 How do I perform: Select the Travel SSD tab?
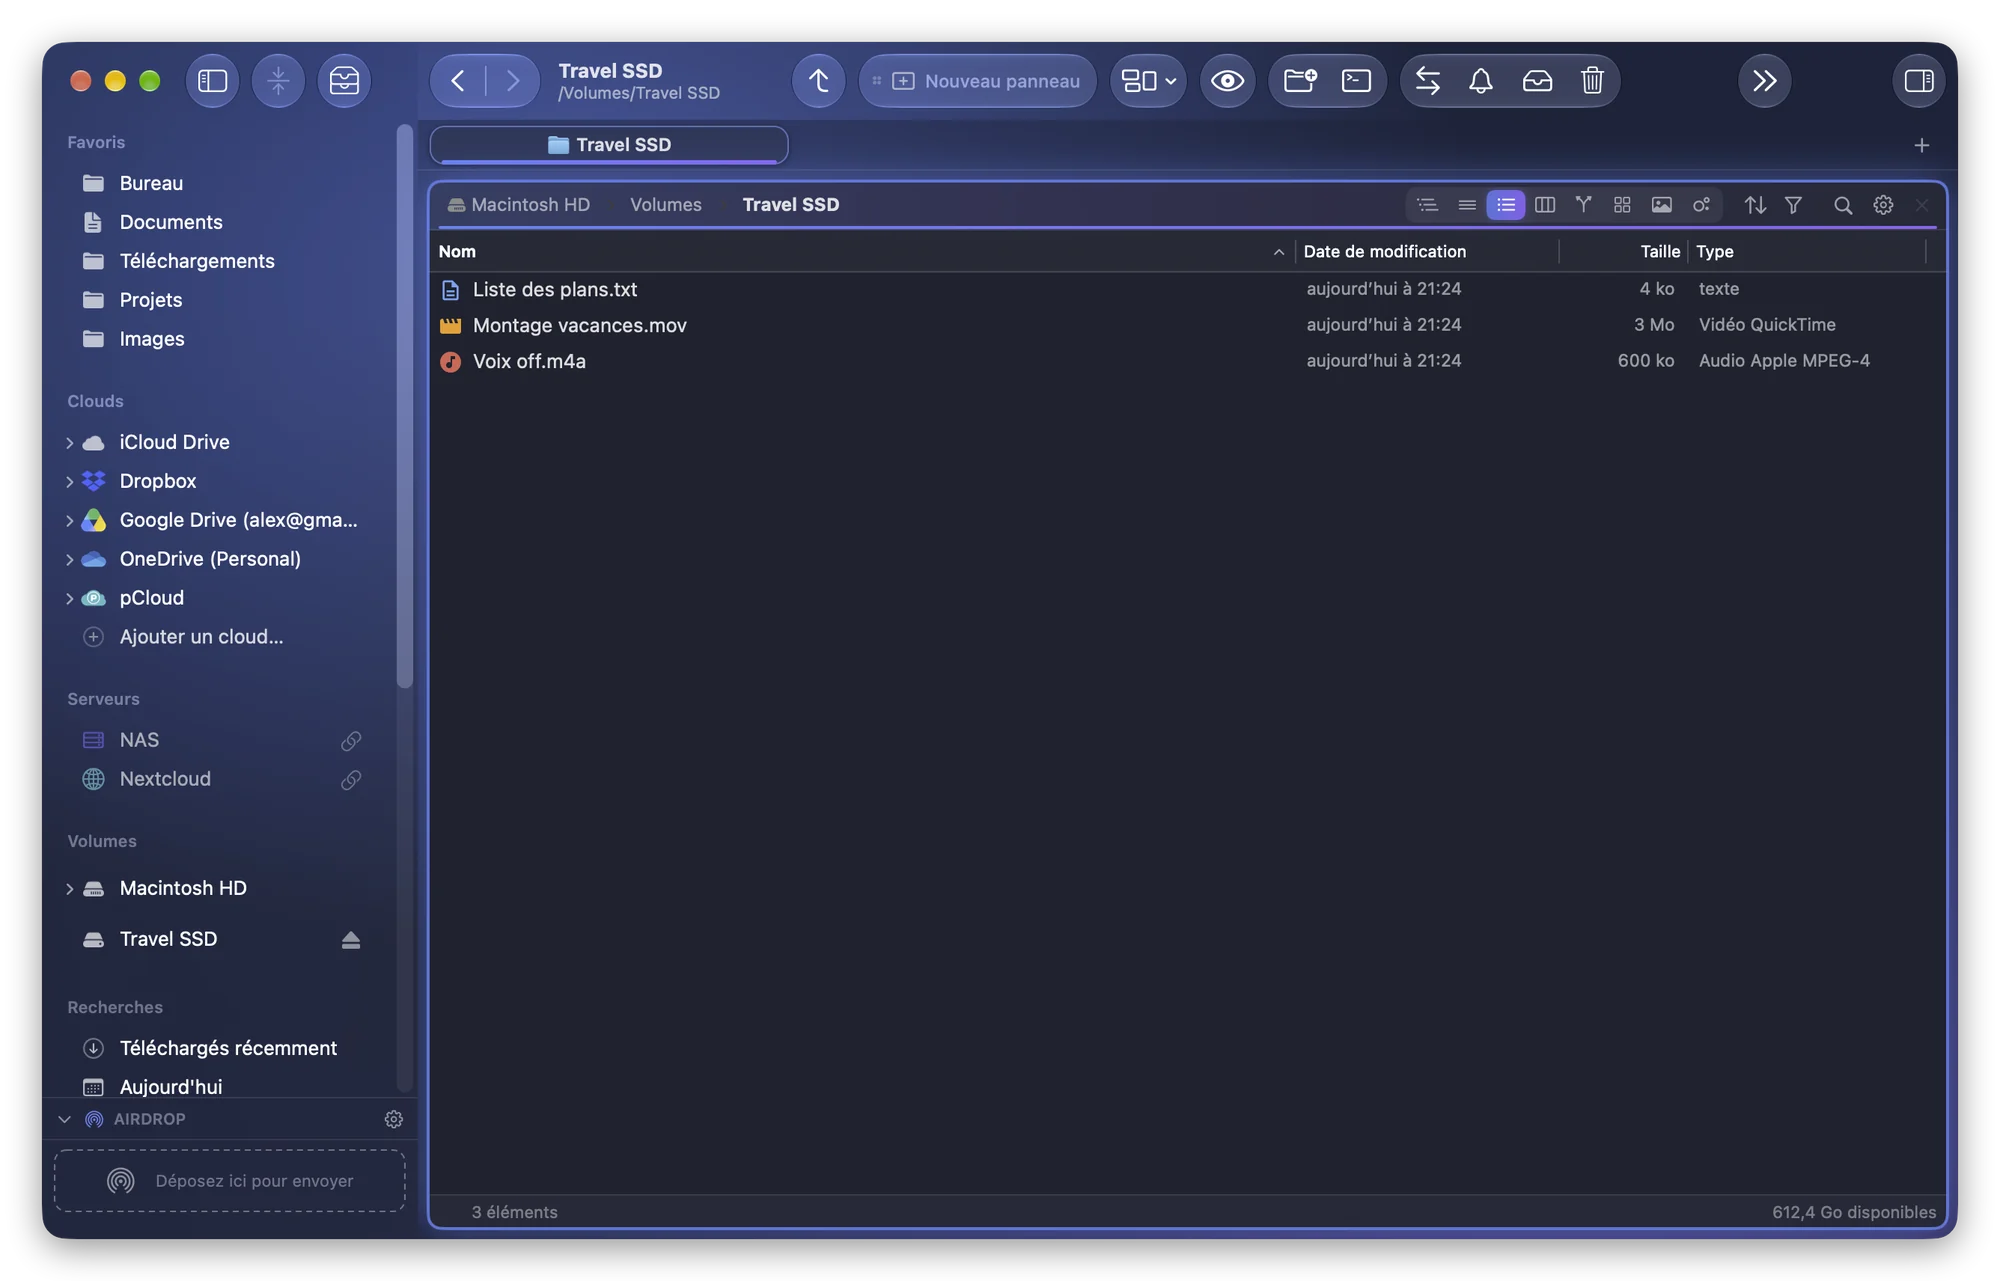pos(609,145)
